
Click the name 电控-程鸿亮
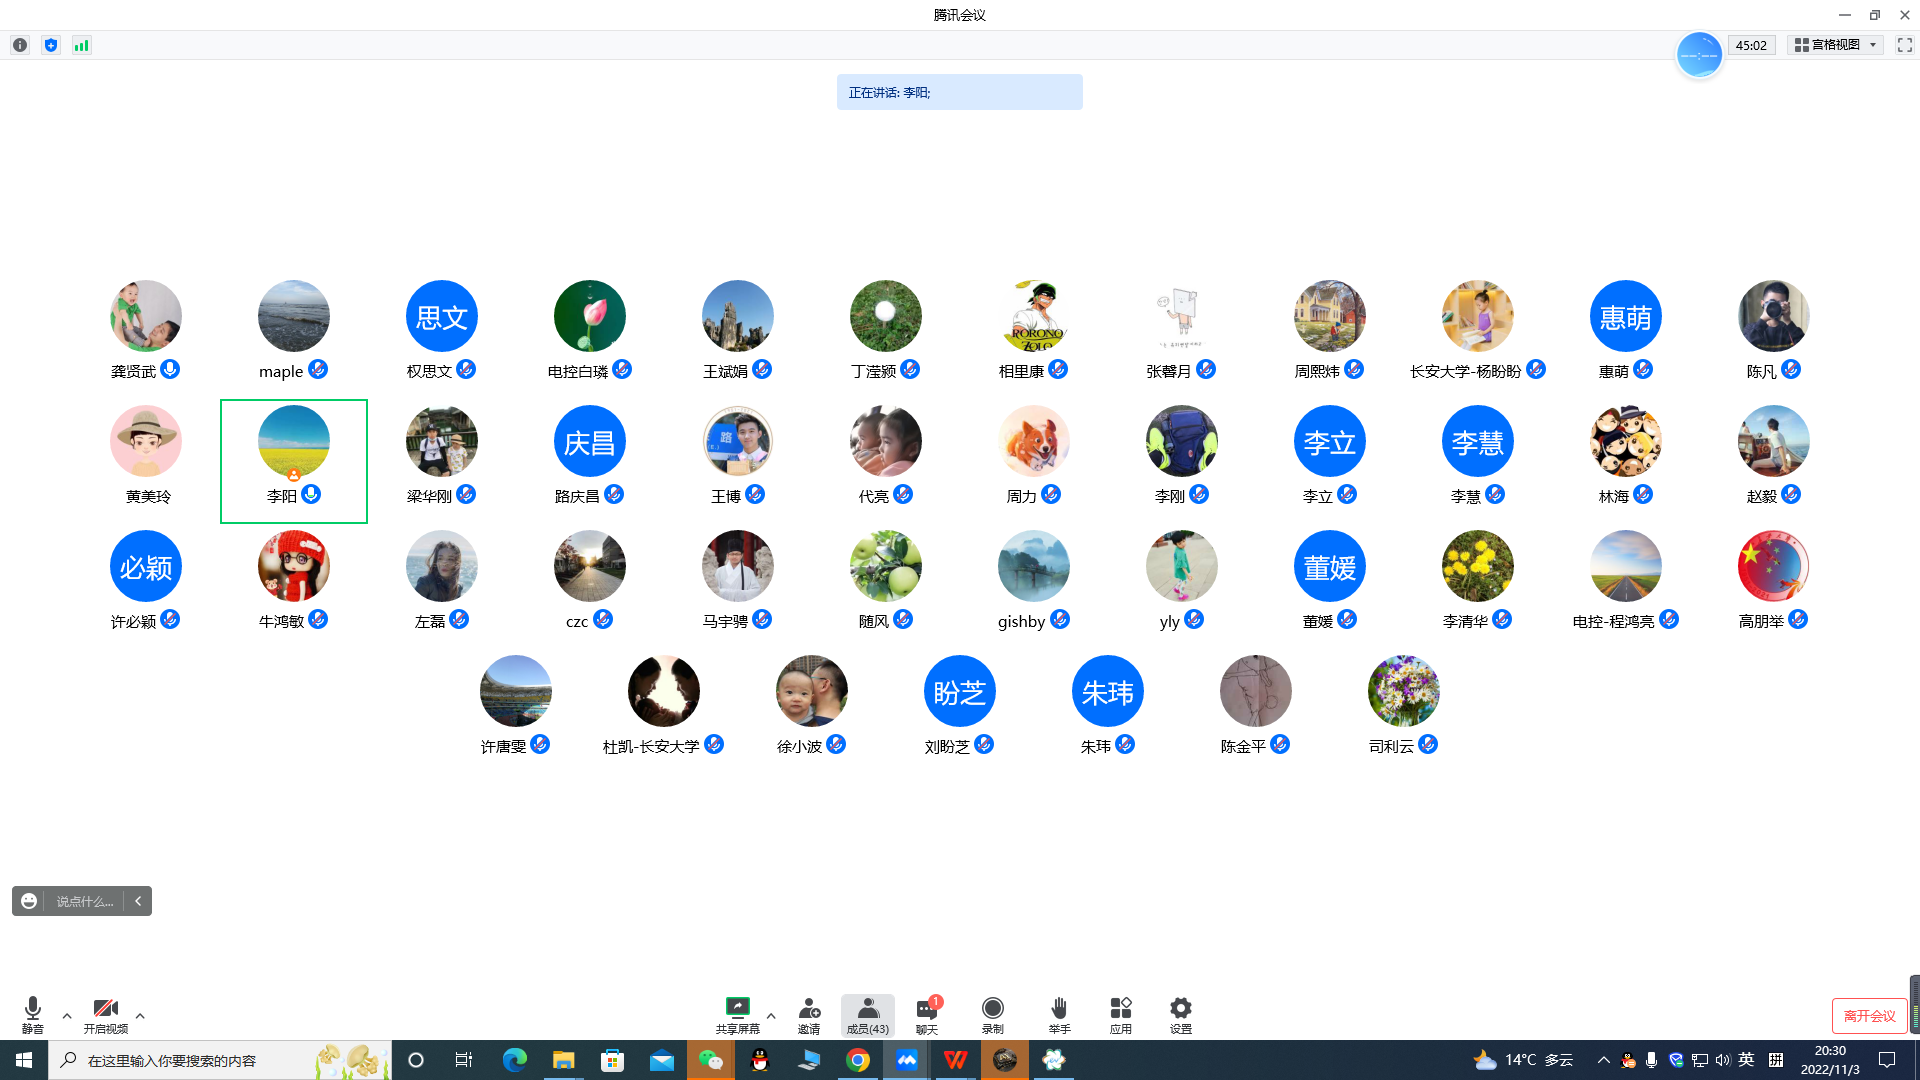coord(1613,621)
